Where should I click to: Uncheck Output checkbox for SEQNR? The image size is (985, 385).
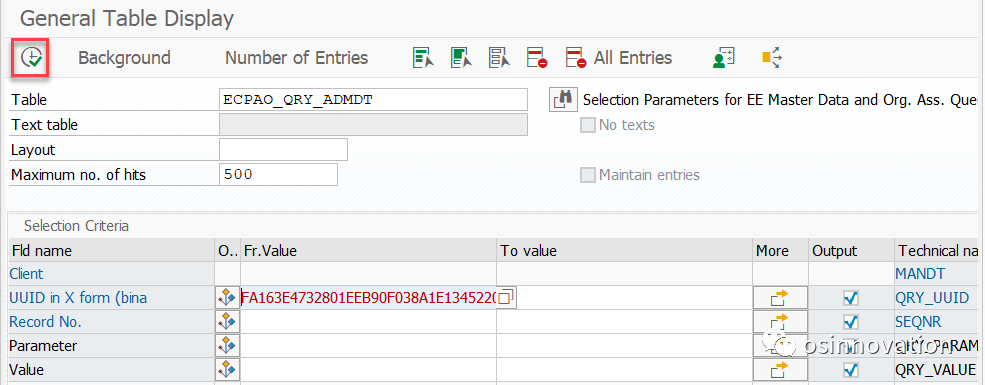(x=851, y=322)
